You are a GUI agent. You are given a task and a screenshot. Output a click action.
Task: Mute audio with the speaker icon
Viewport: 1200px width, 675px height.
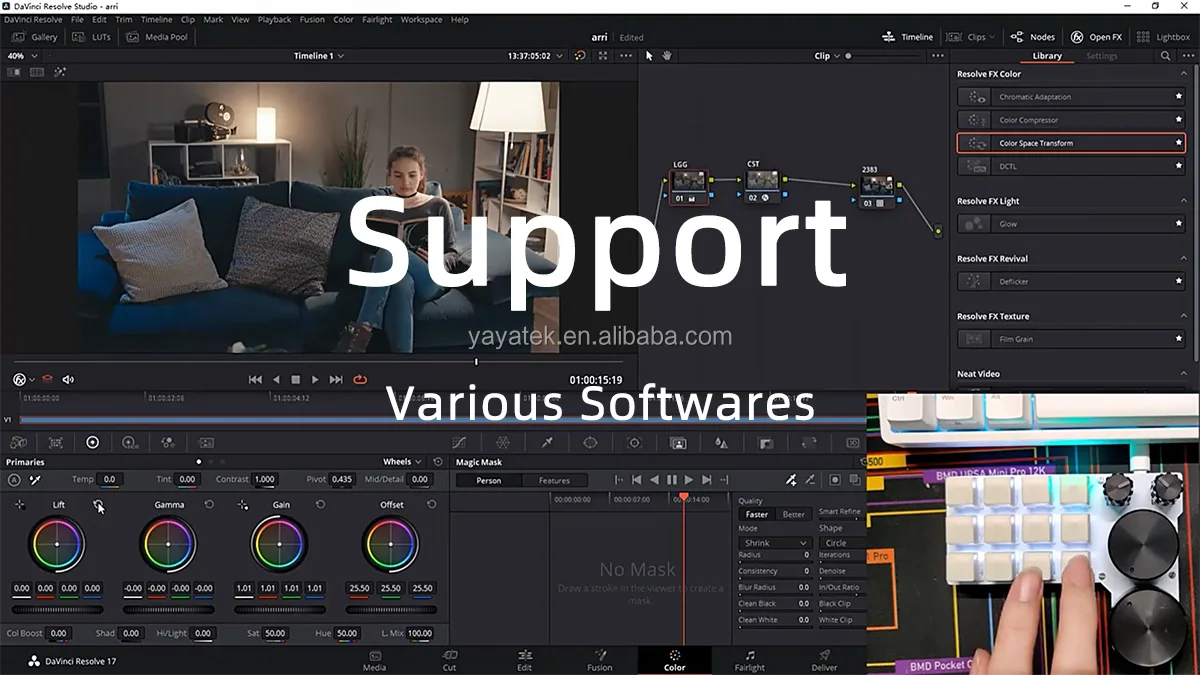(68, 380)
